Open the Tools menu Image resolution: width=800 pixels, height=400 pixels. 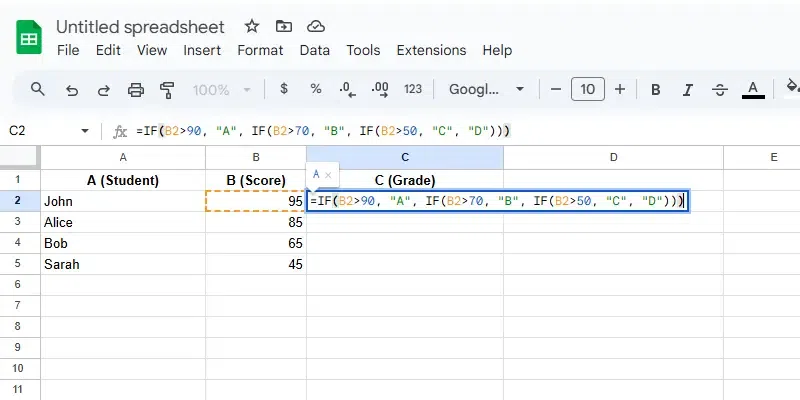click(x=363, y=50)
